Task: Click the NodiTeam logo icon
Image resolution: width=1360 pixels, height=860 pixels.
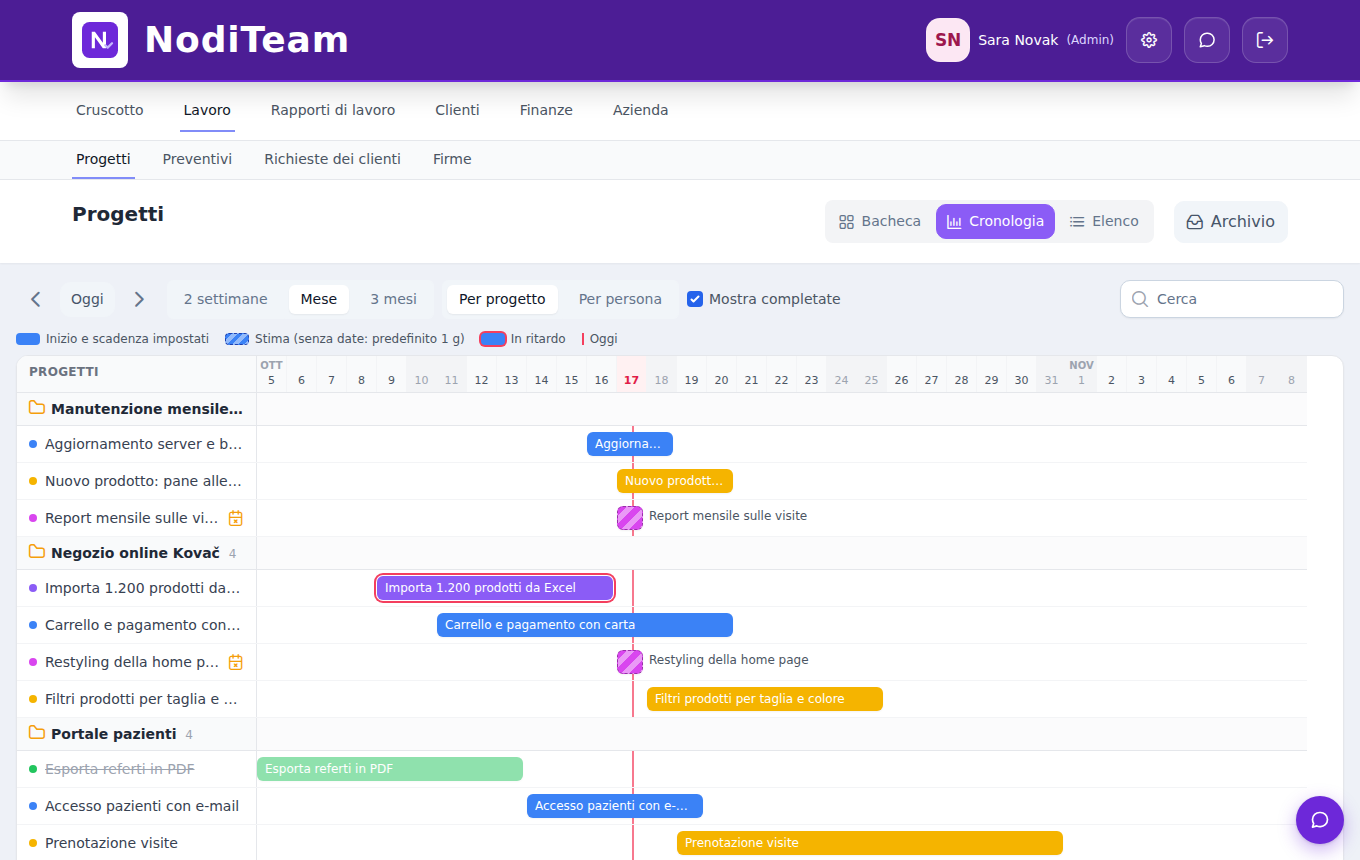Action: tap(100, 40)
